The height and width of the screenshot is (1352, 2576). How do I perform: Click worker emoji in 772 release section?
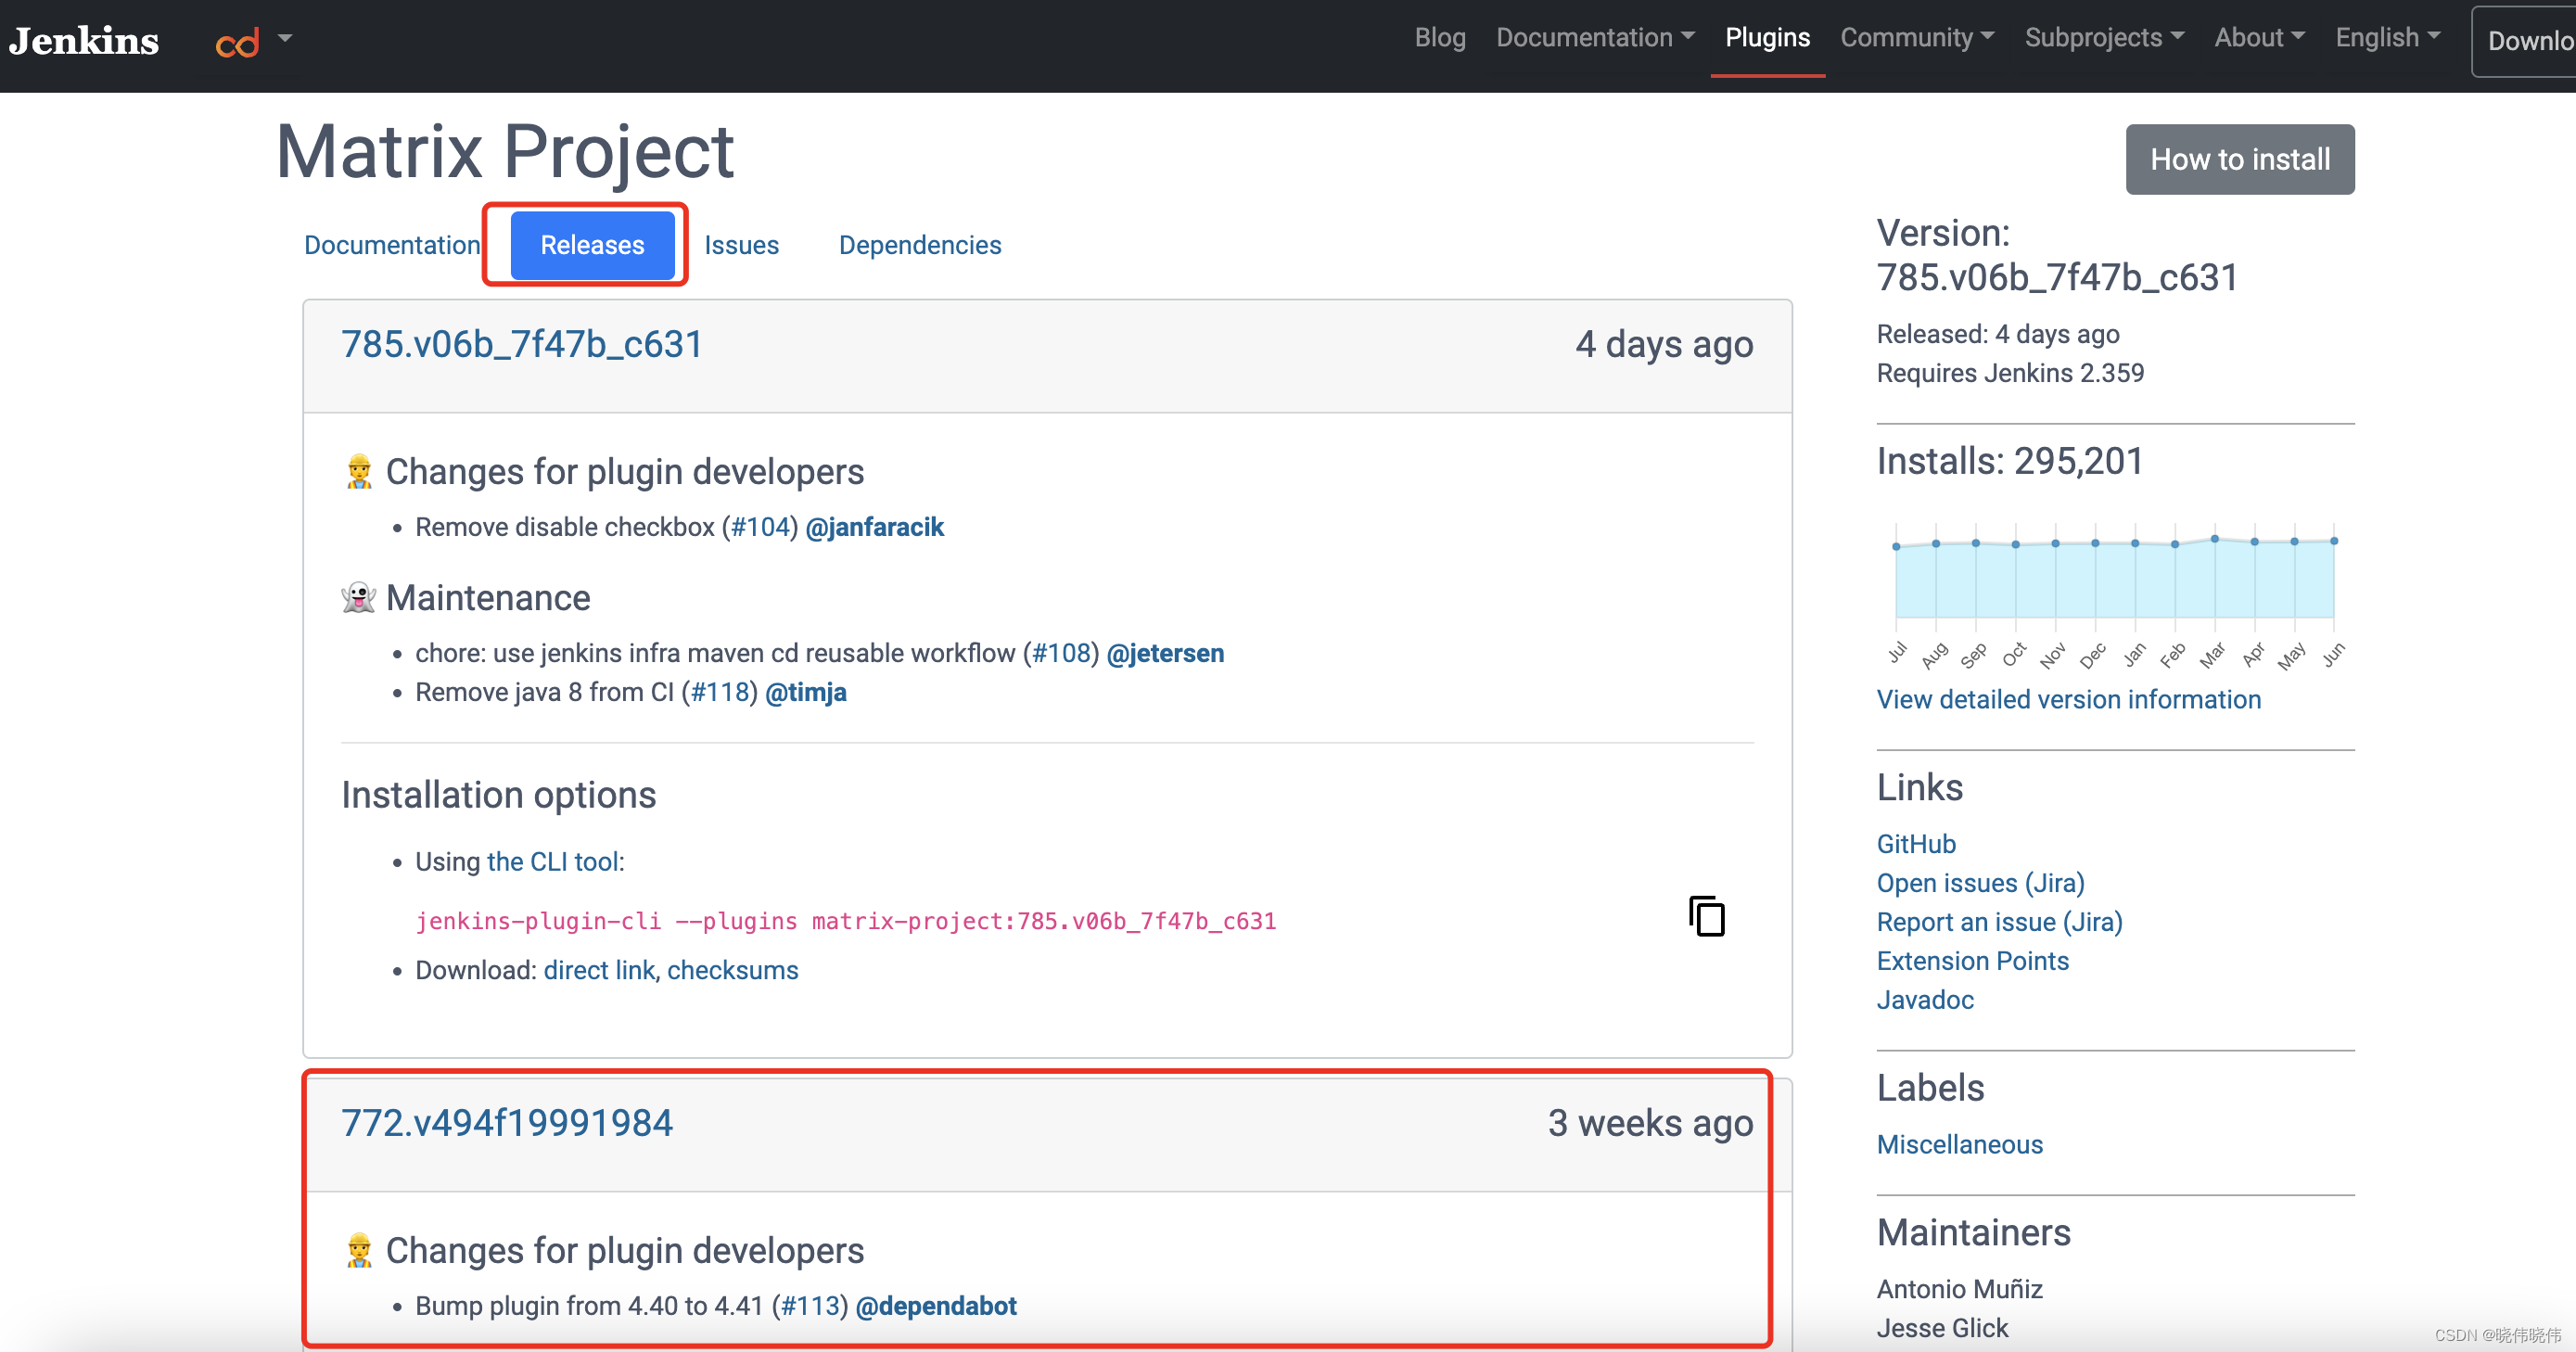[x=359, y=1251]
